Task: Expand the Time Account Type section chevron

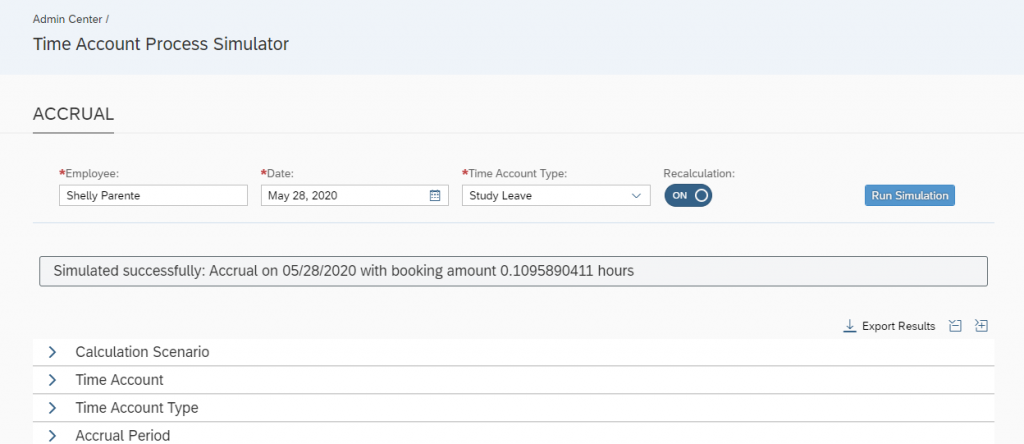Action: [x=53, y=408]
